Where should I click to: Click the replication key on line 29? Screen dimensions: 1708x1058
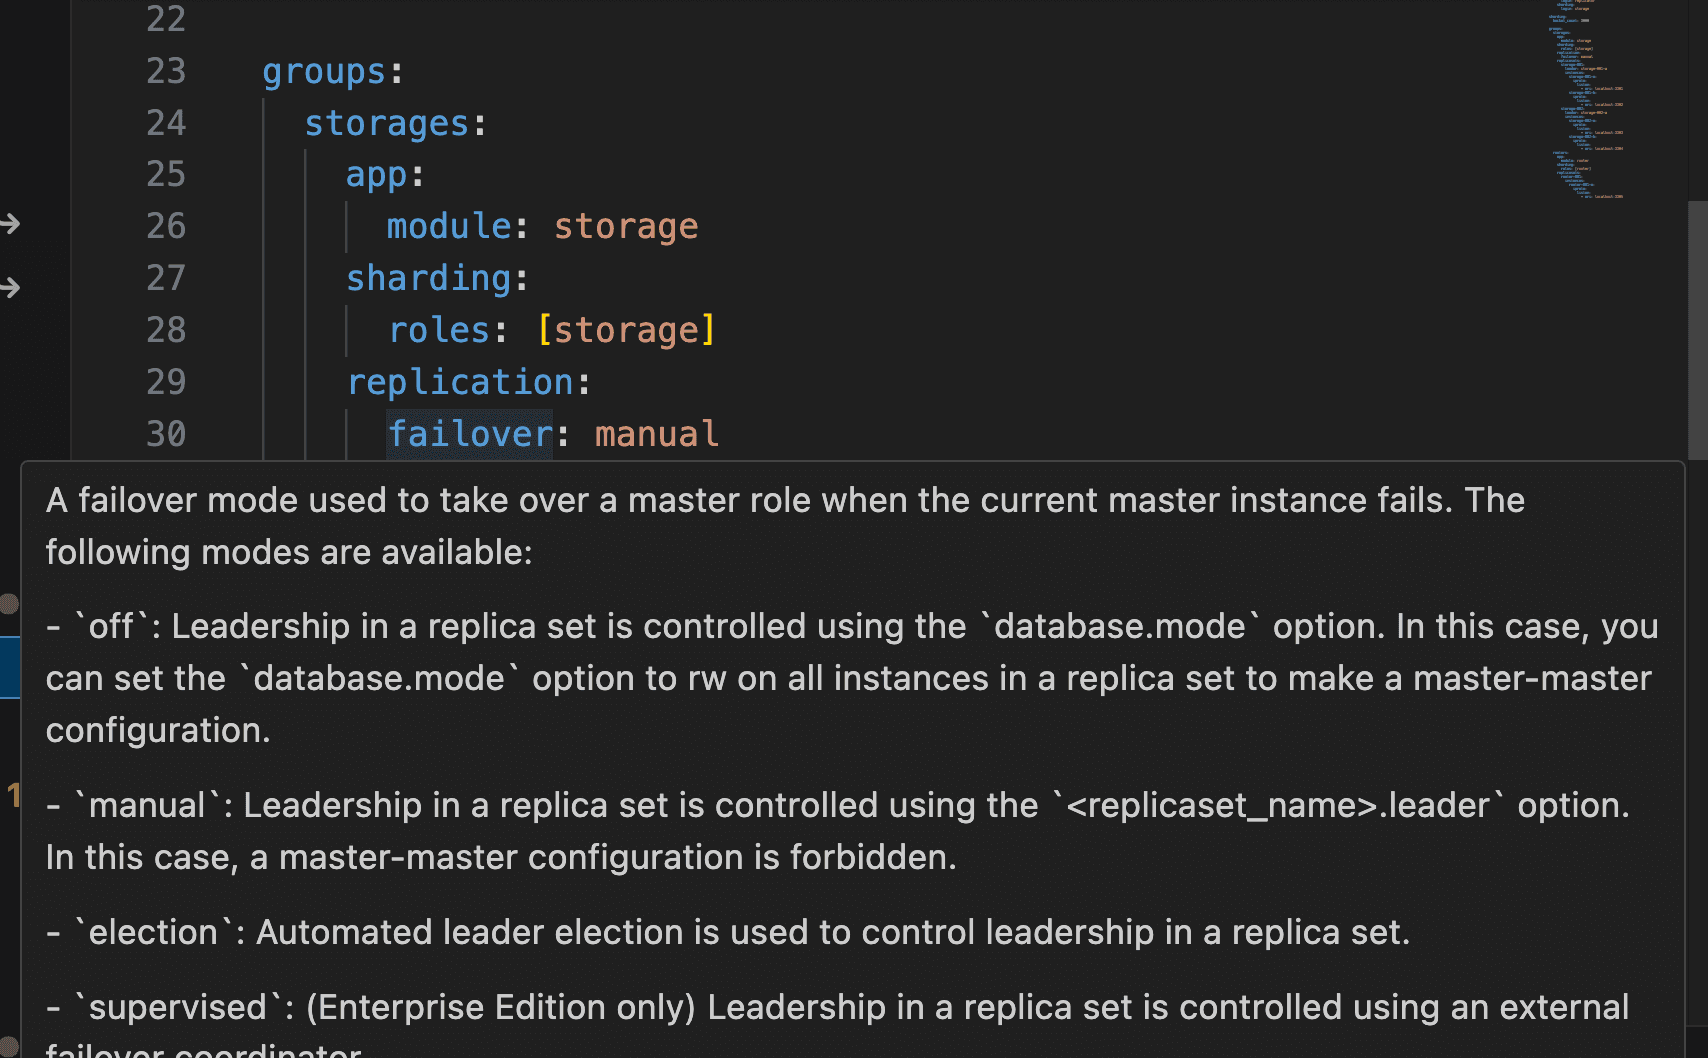click(460, 383)
